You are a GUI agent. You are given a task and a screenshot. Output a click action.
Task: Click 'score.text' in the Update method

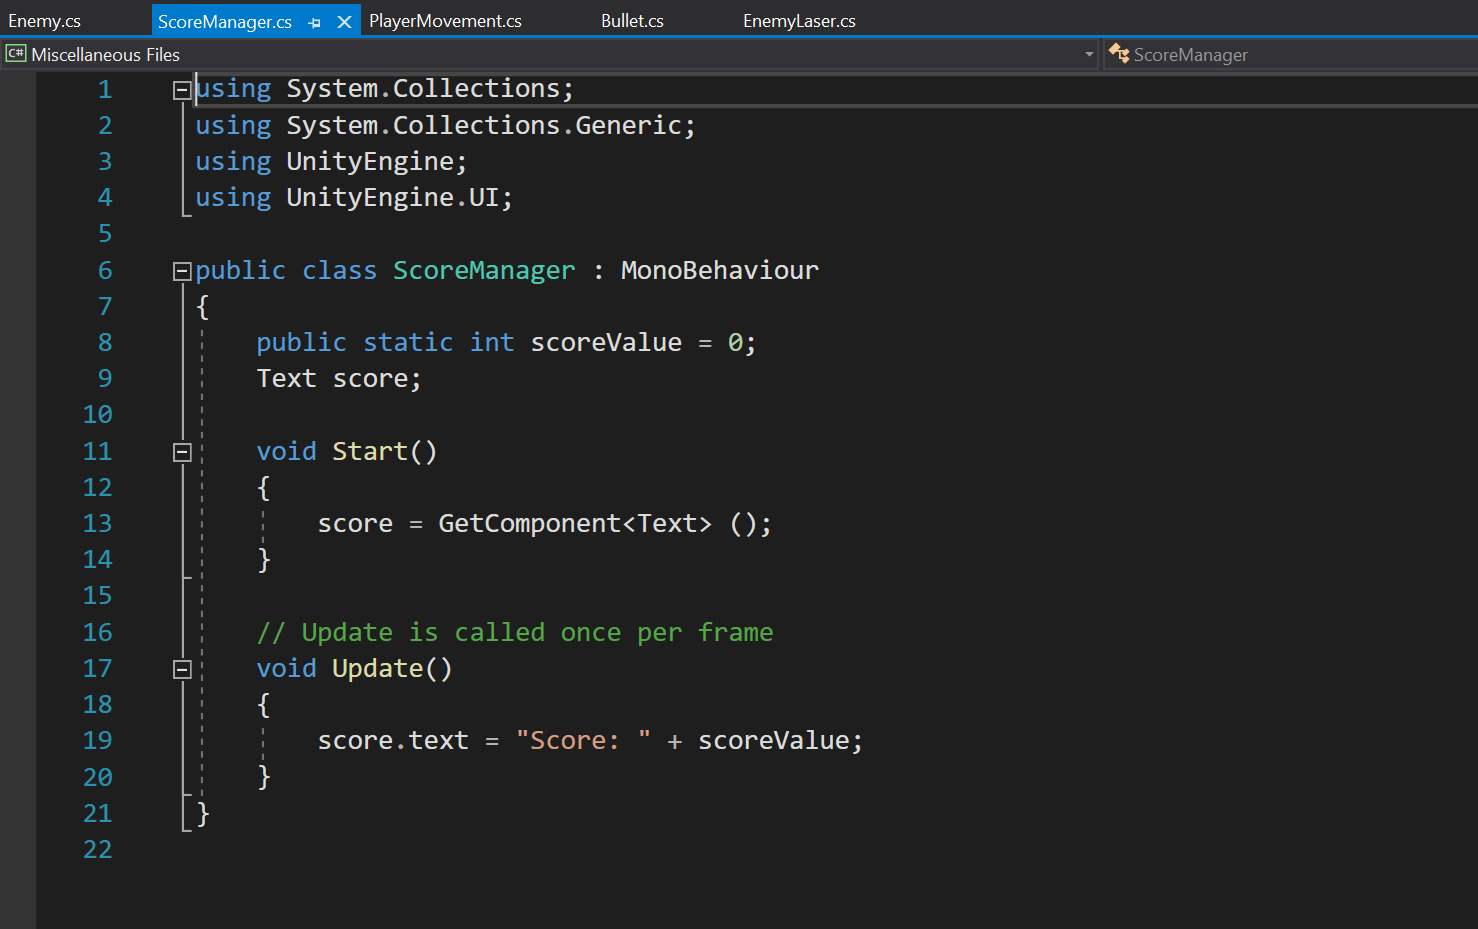393,741
